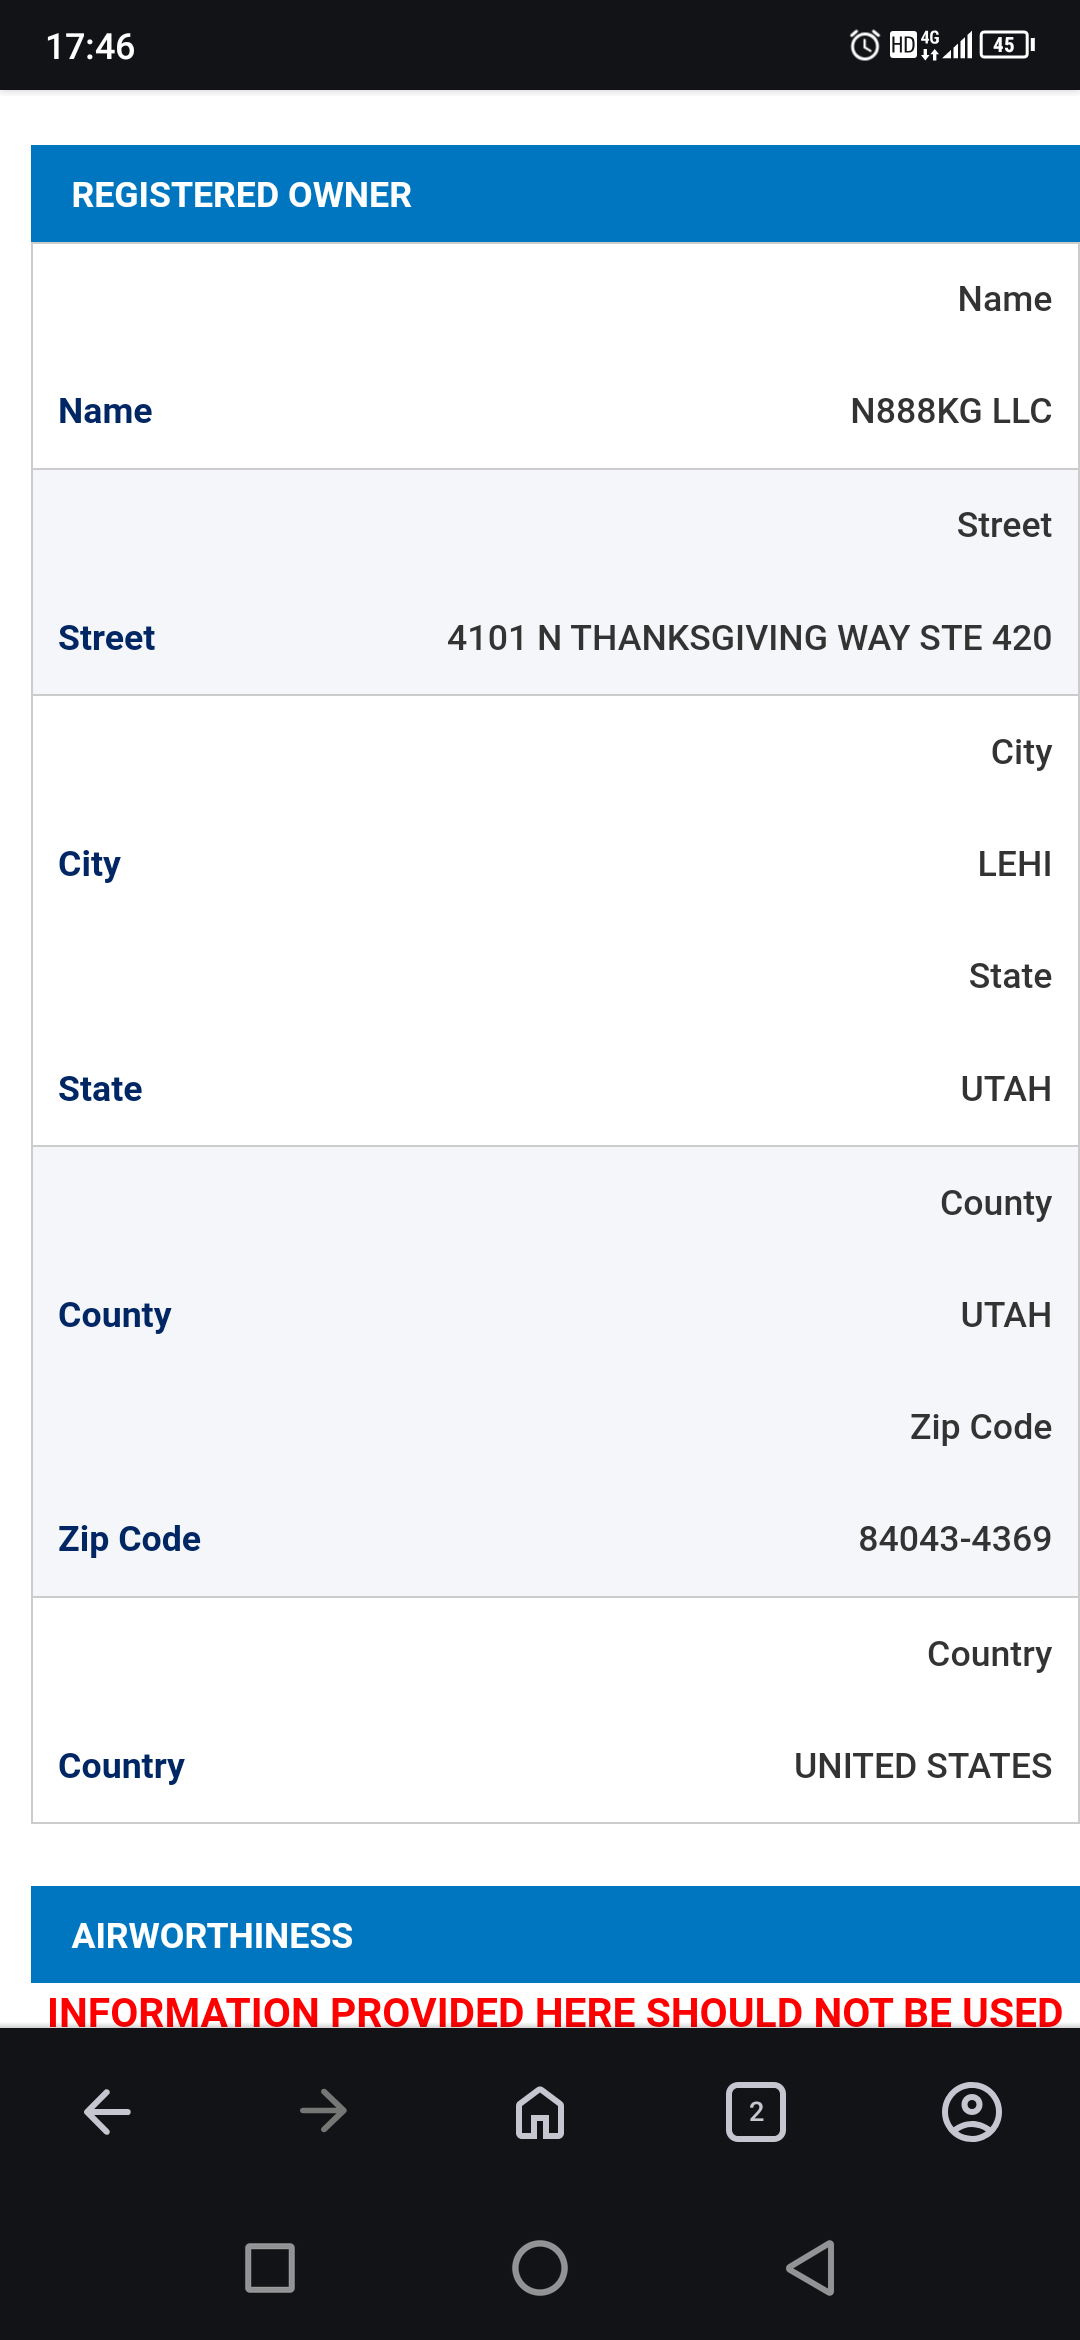Tap the browser forward arrow

pos(323,2112)
